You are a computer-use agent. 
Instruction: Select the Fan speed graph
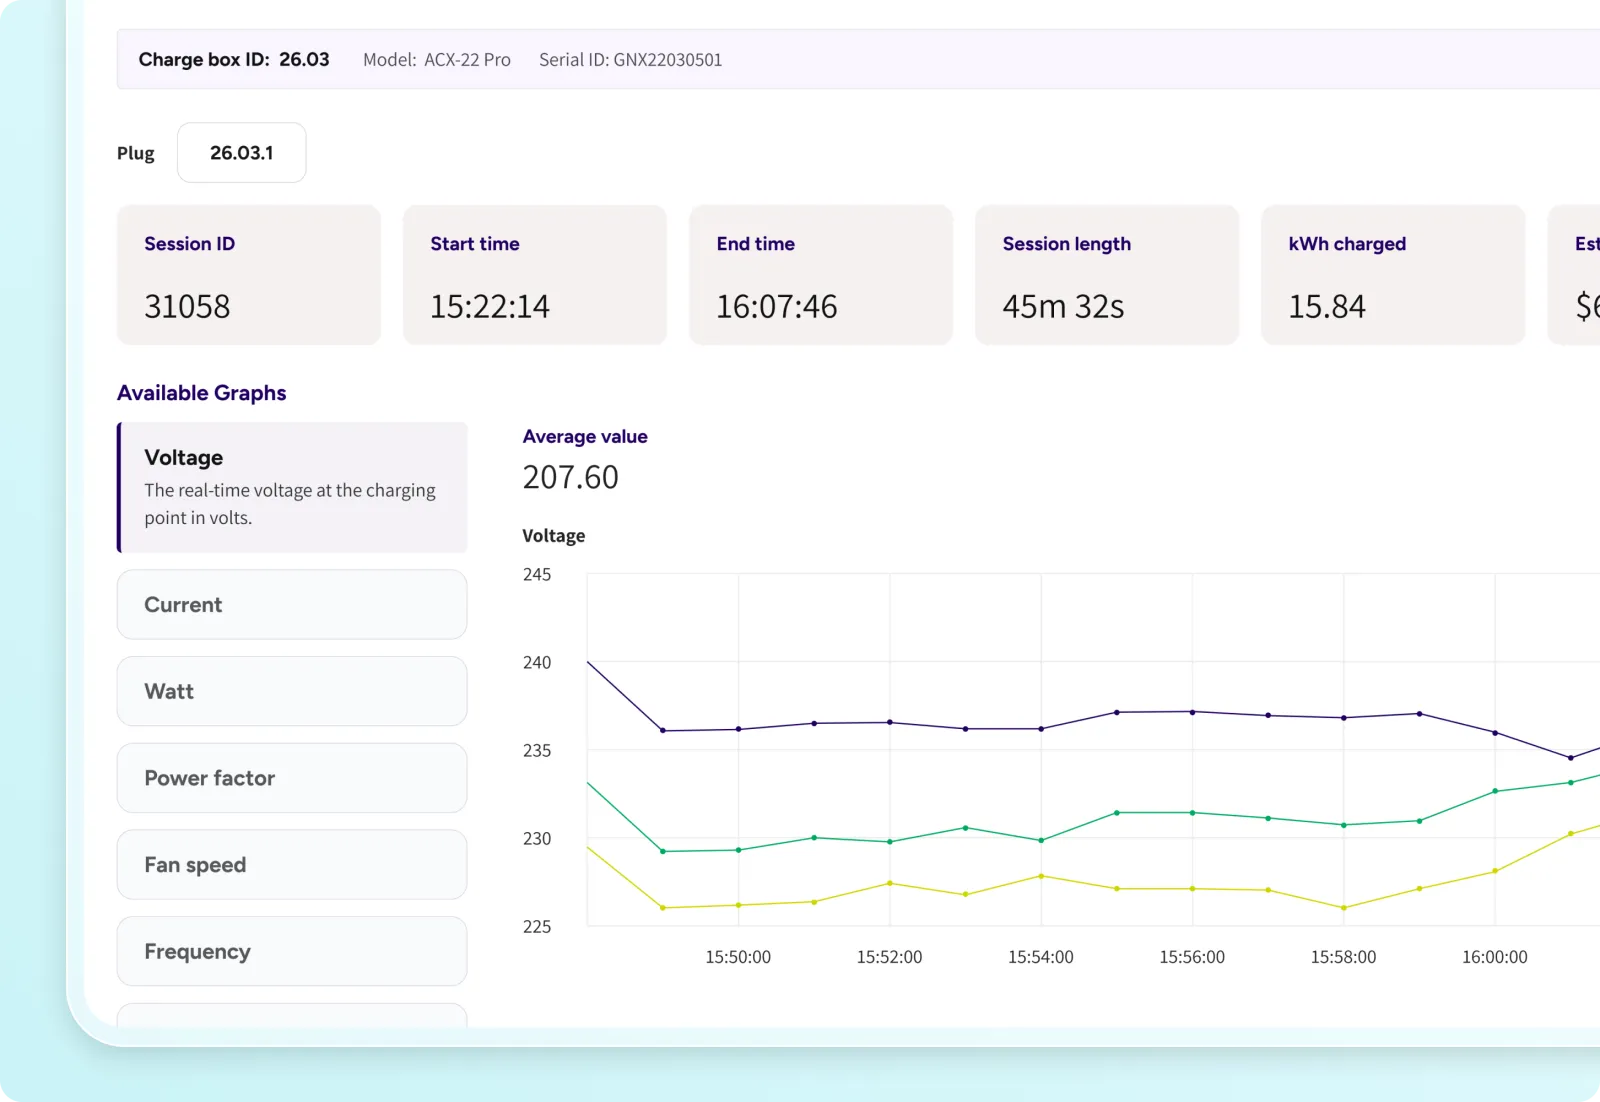point(292,865)
